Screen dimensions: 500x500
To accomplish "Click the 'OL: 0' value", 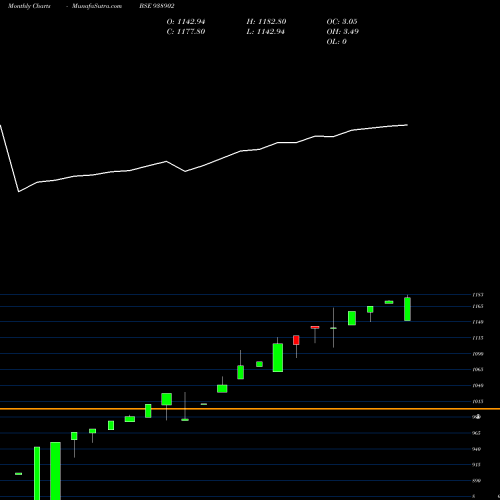I will pyautogui.click(x=336, y=42).
